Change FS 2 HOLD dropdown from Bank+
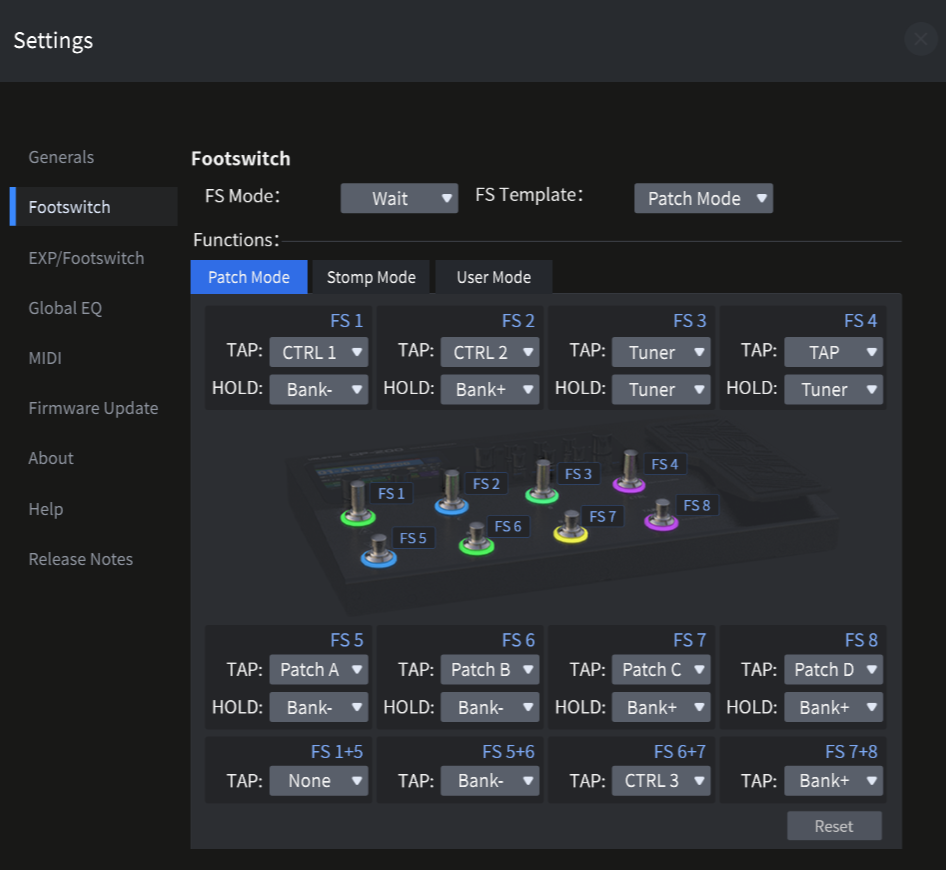946x870 pixels. tap(490, 389)
